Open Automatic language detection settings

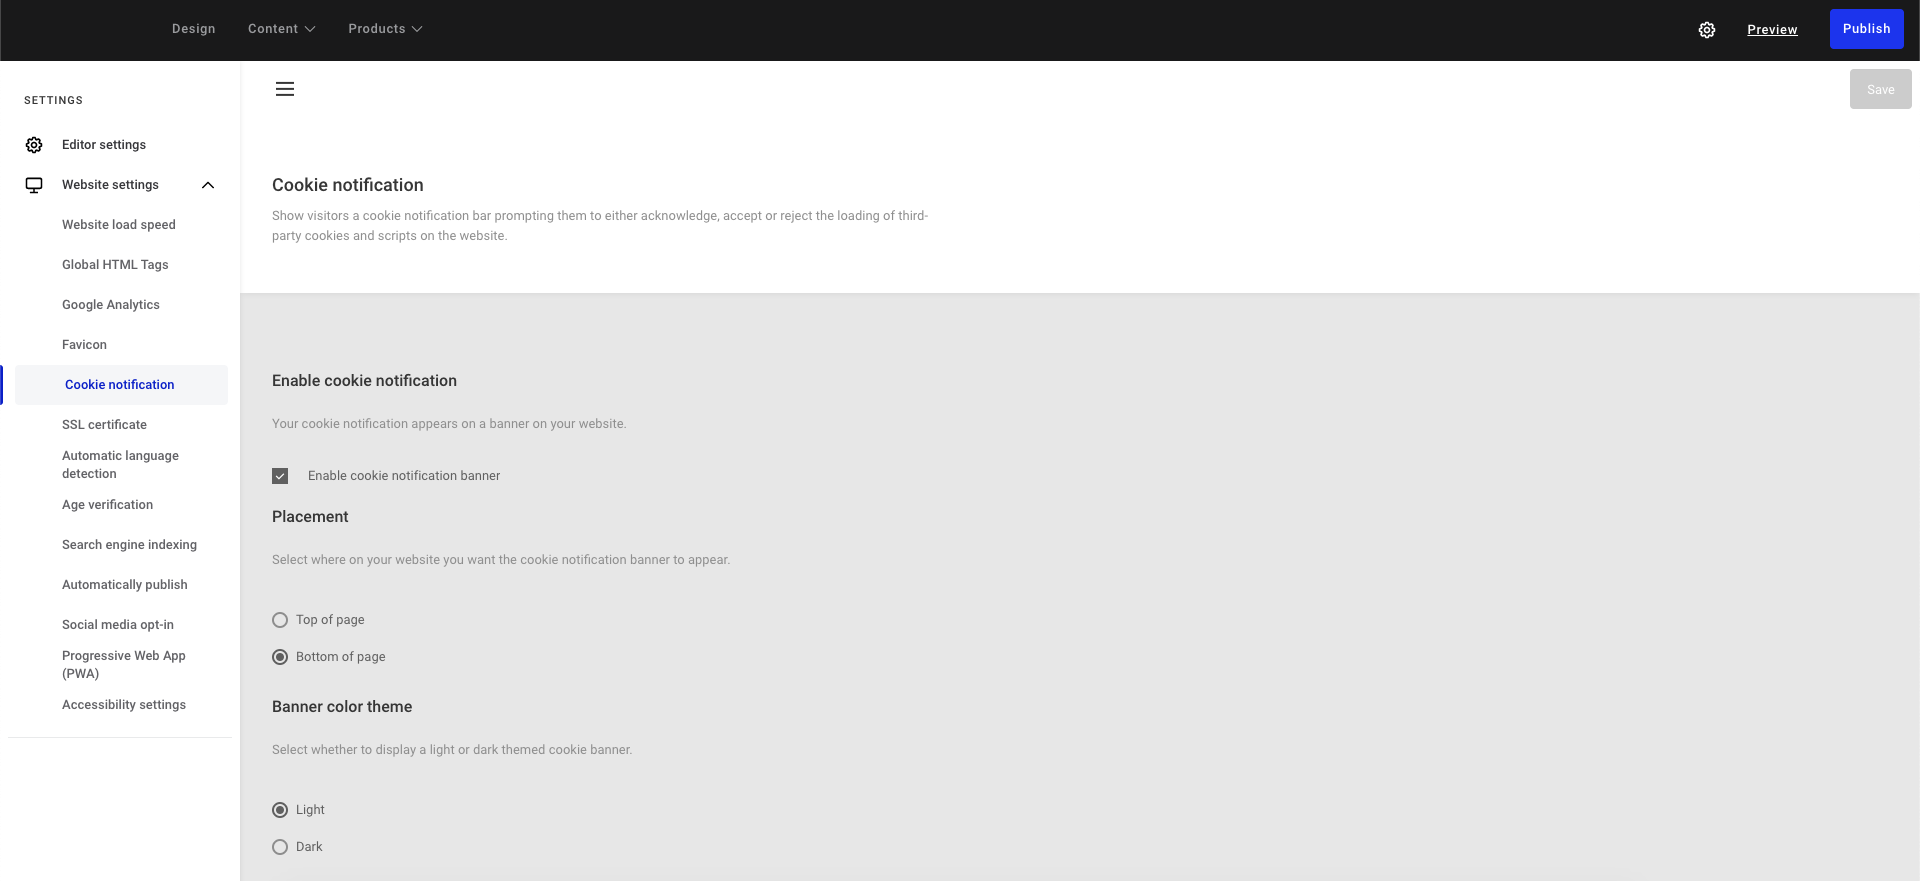click(x=120, y=465)
